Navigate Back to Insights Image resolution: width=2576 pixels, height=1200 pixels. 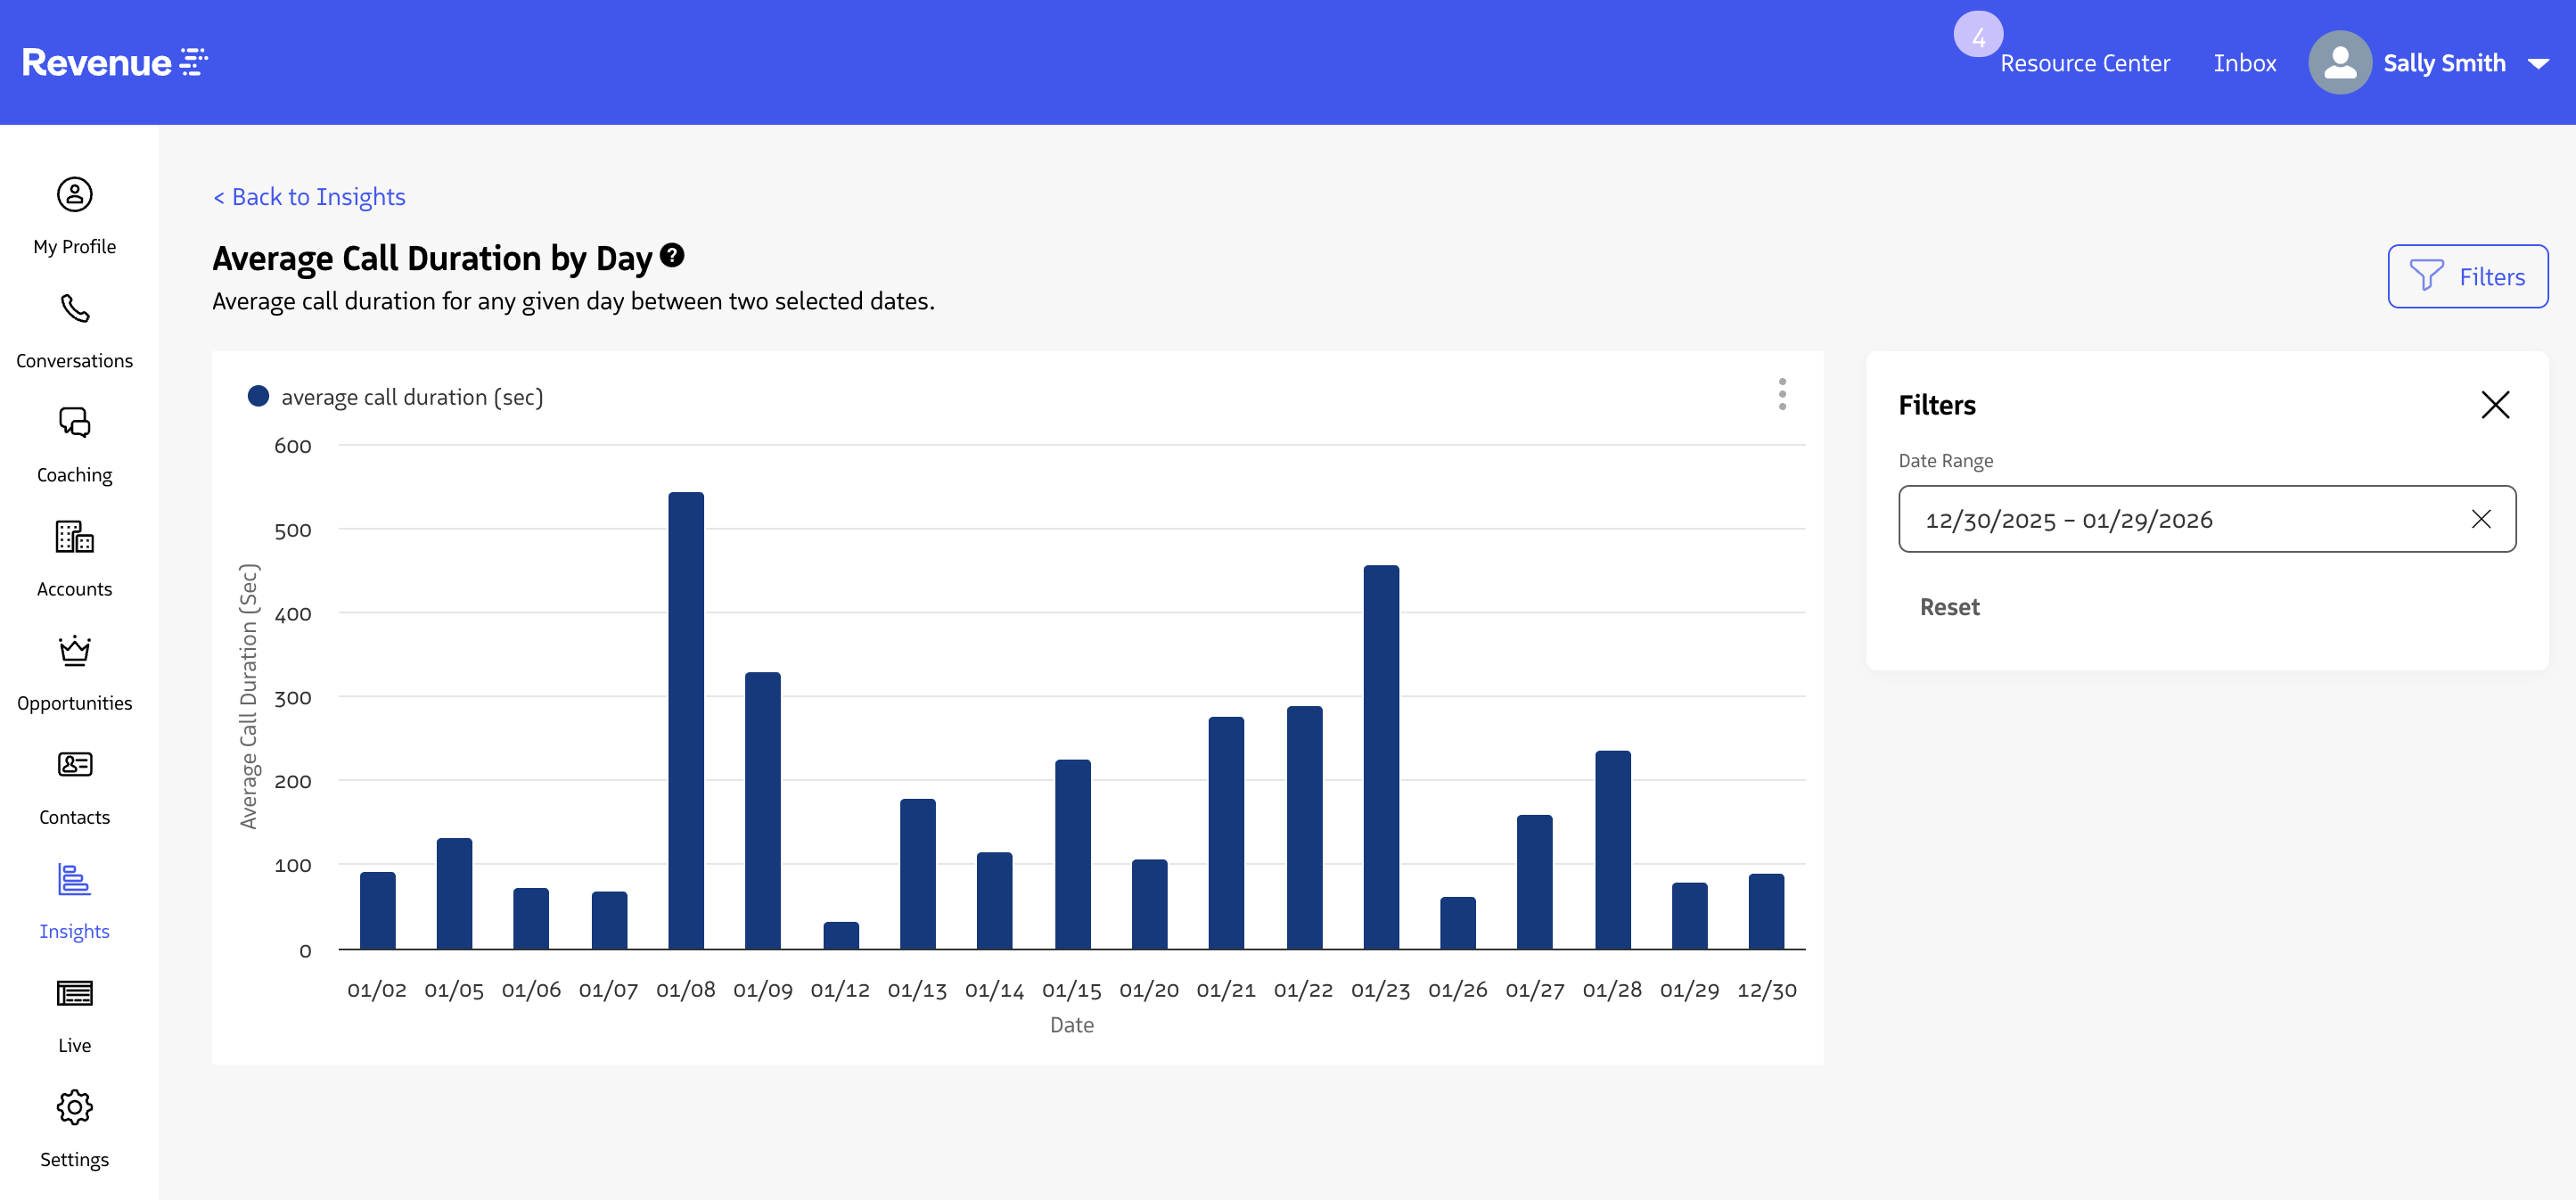[309, 196]
